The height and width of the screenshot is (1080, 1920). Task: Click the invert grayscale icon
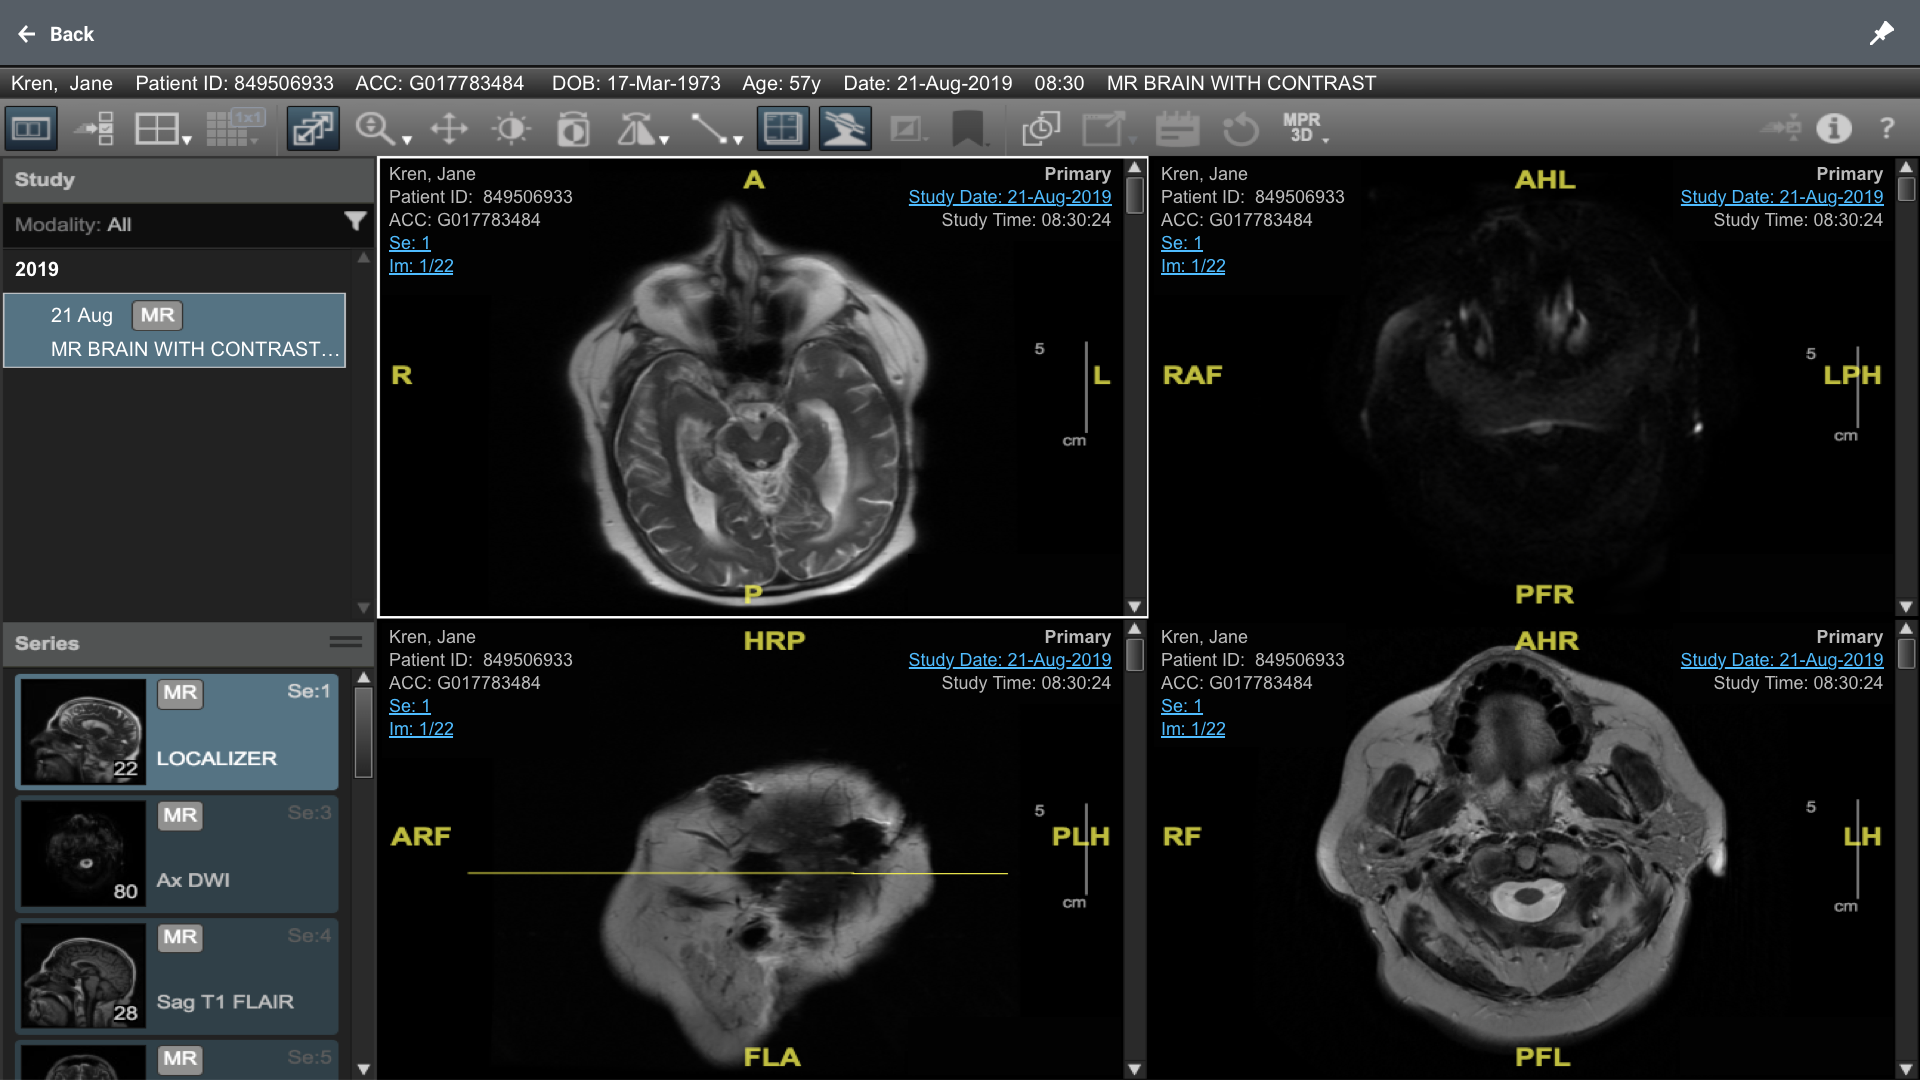coord(573,129)
